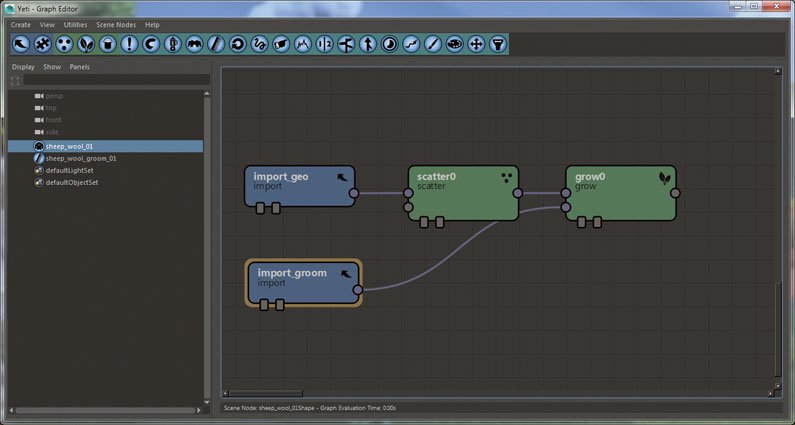Select the import_groom node
The image size is (795, 425).
click(304, 282)
